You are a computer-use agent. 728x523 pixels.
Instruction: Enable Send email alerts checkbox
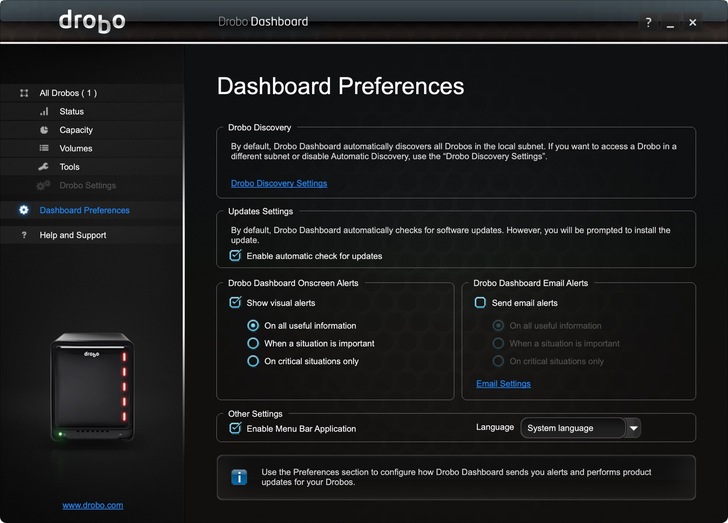(x=480, y=303)
